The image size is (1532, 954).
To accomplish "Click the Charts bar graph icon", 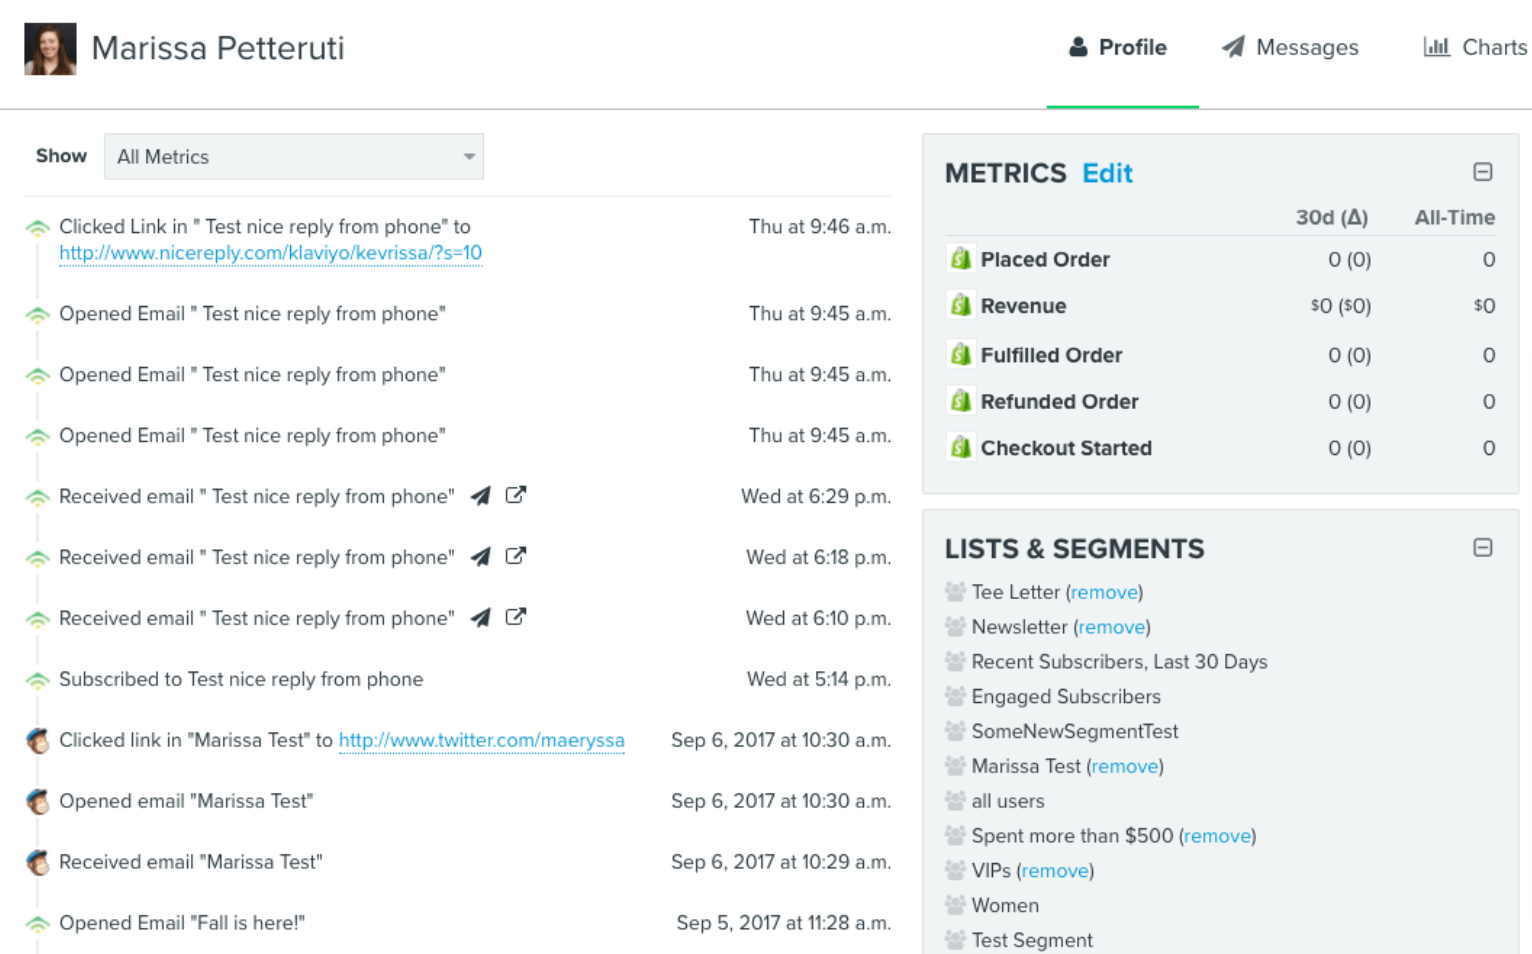I will tap(1437, 46).
